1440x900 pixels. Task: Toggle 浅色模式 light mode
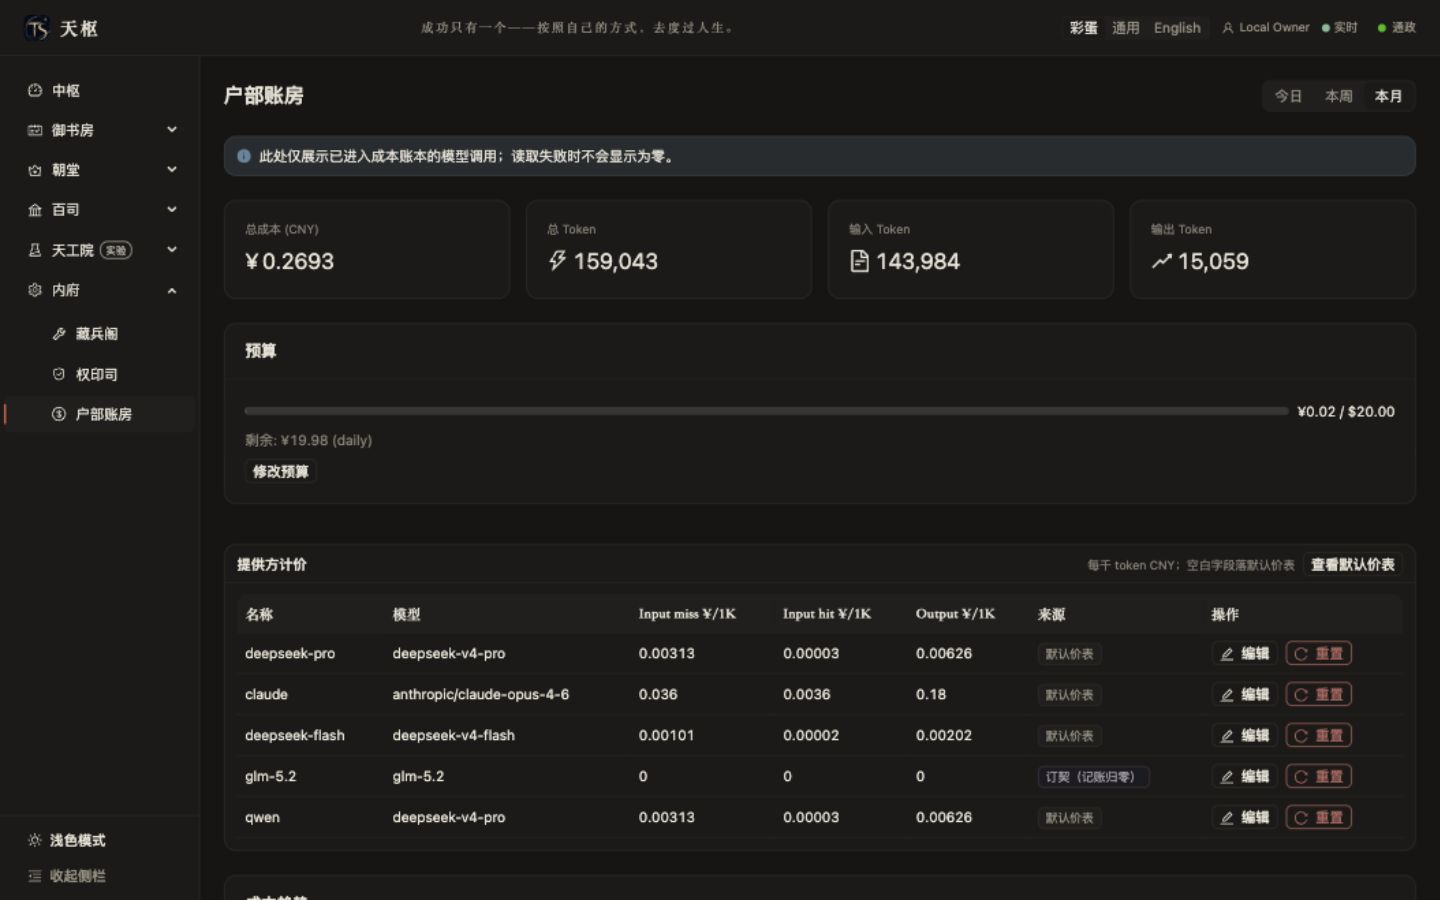pos(67,840)
